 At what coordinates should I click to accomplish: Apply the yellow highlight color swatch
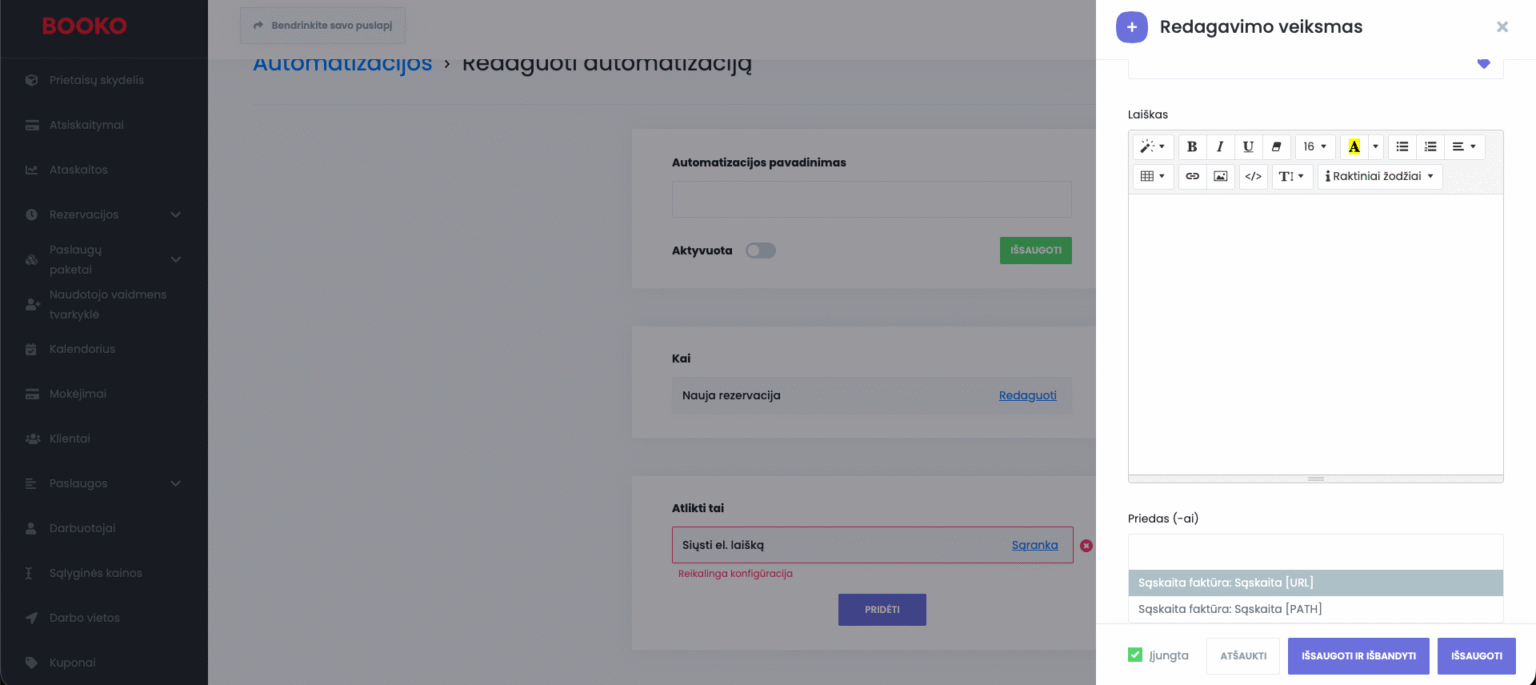point(1354,147)
